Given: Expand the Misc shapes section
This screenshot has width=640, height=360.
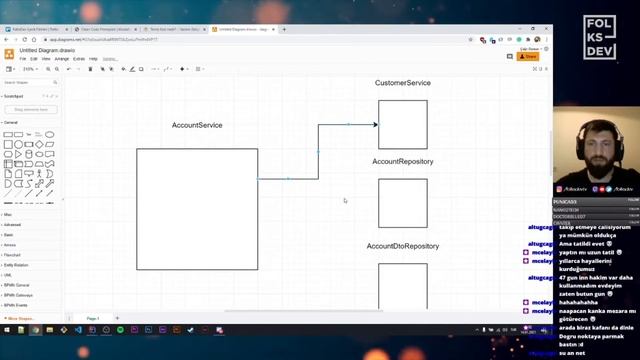Looking at the screenshot, I should [x=7, y=215].
